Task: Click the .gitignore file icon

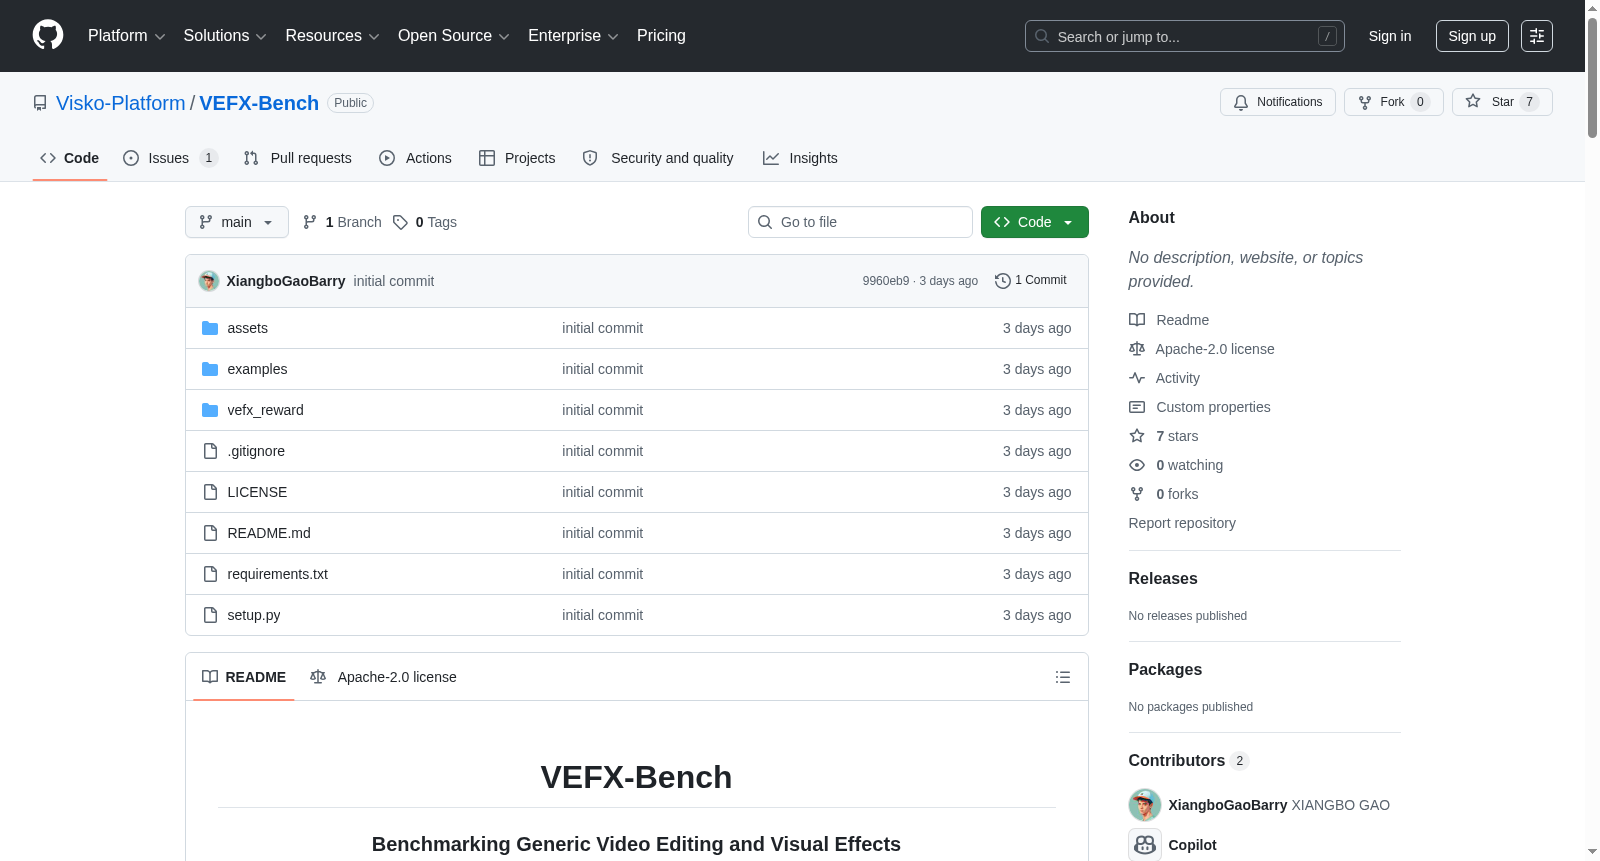Action: click(x=210, y=451)
